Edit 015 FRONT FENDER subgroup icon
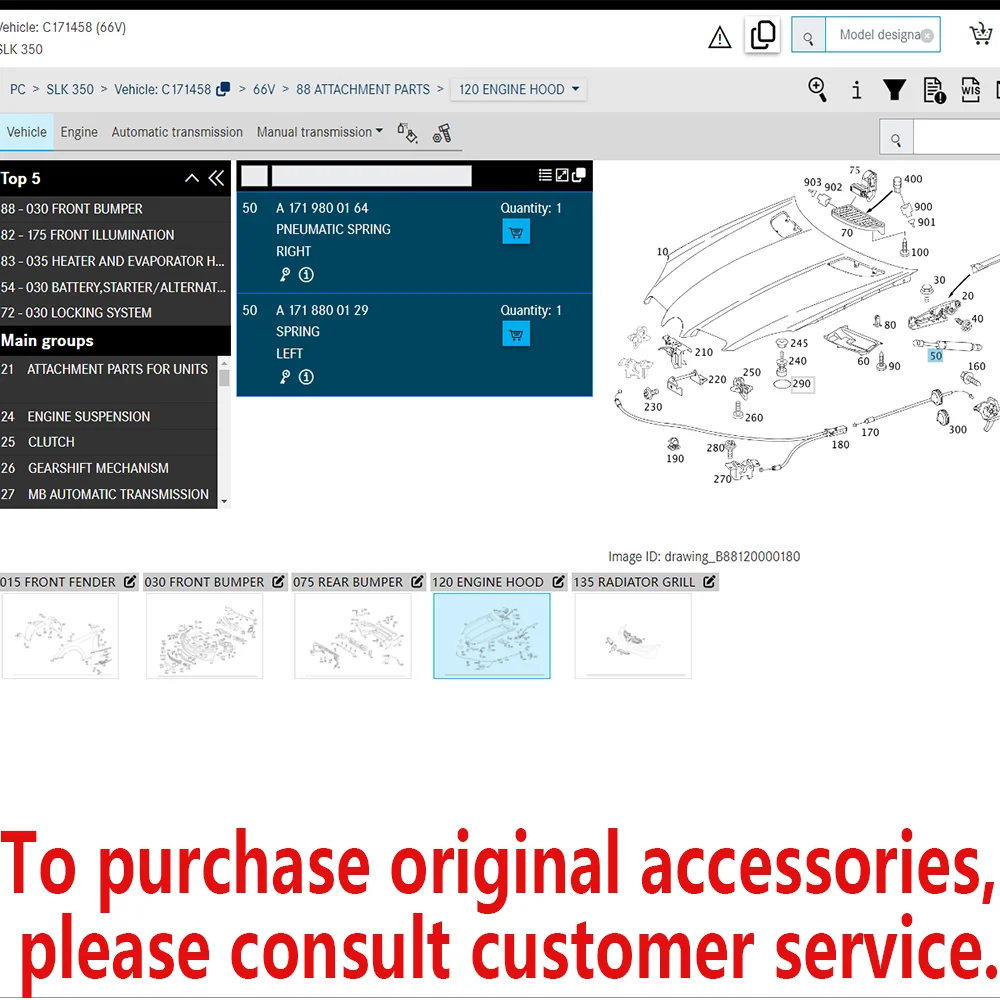The width and height of the screenshot is (1000, 1000). [x=129, y=582]
